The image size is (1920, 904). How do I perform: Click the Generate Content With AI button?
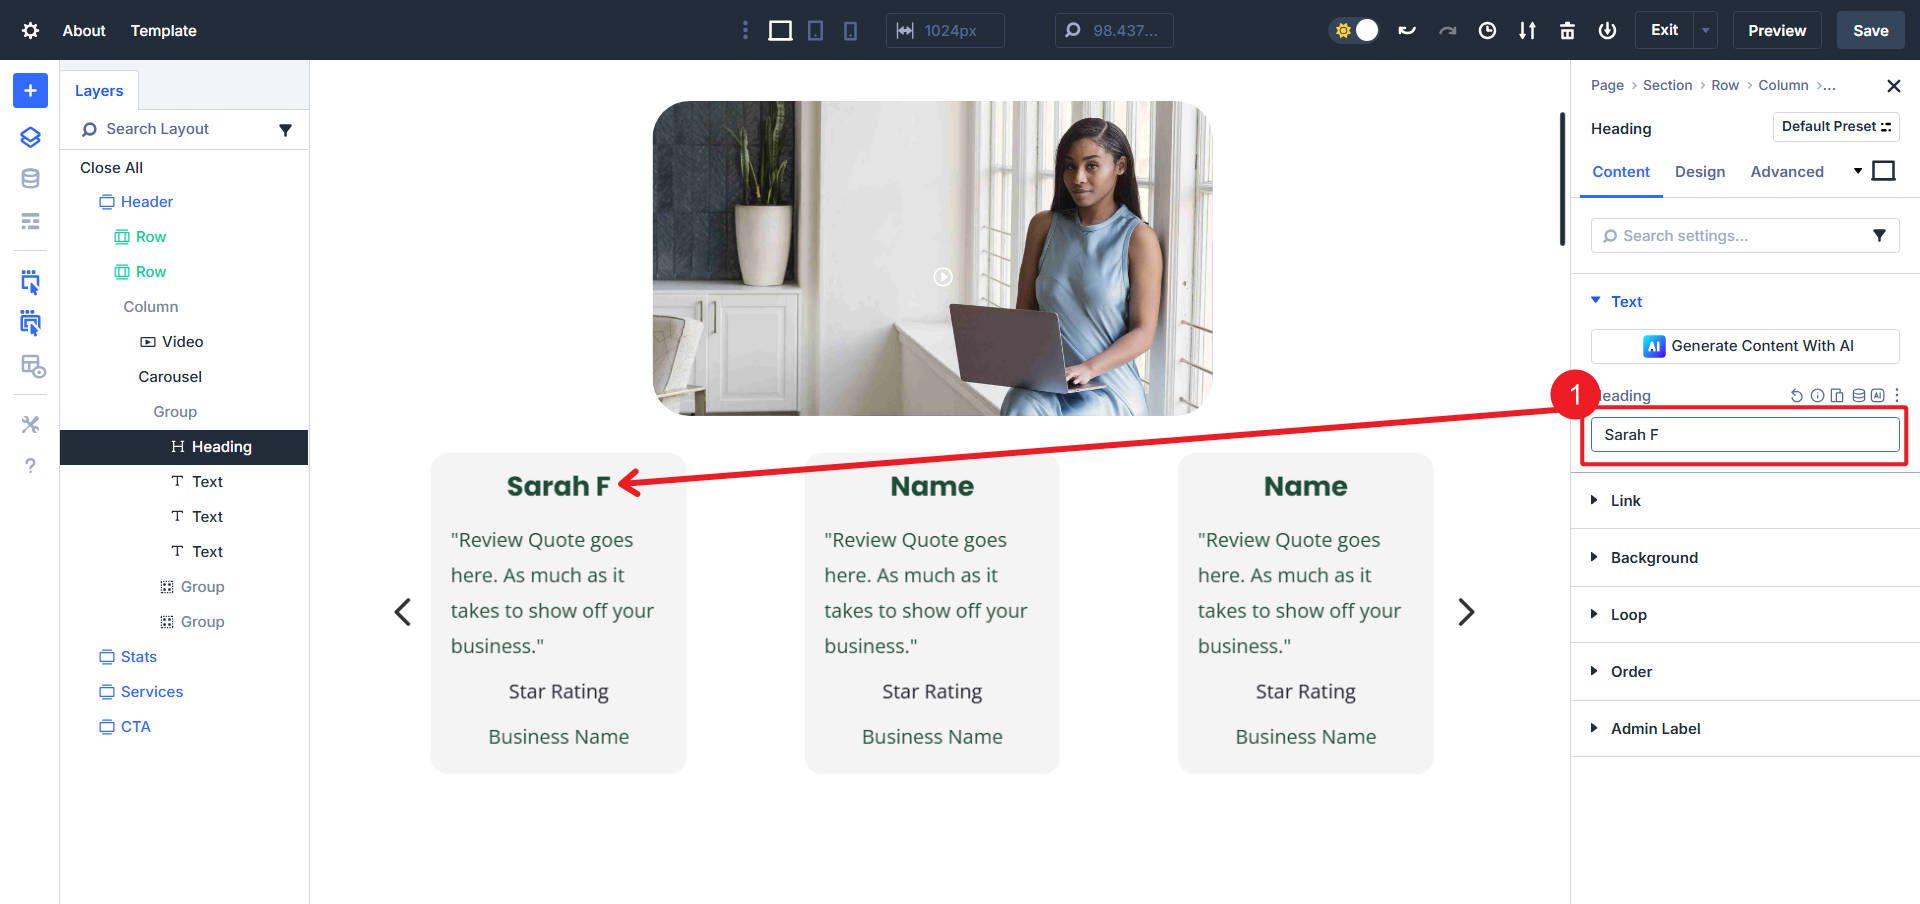click(x=1744, y=346)
